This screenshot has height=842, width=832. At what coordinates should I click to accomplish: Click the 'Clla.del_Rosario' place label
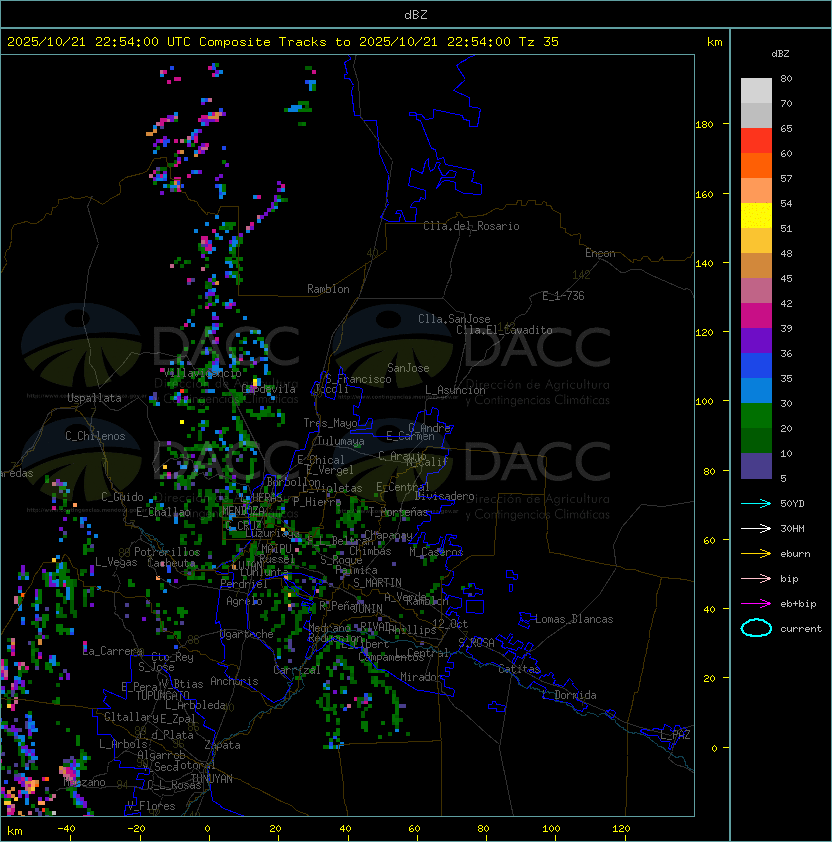(x=471, y=226)
